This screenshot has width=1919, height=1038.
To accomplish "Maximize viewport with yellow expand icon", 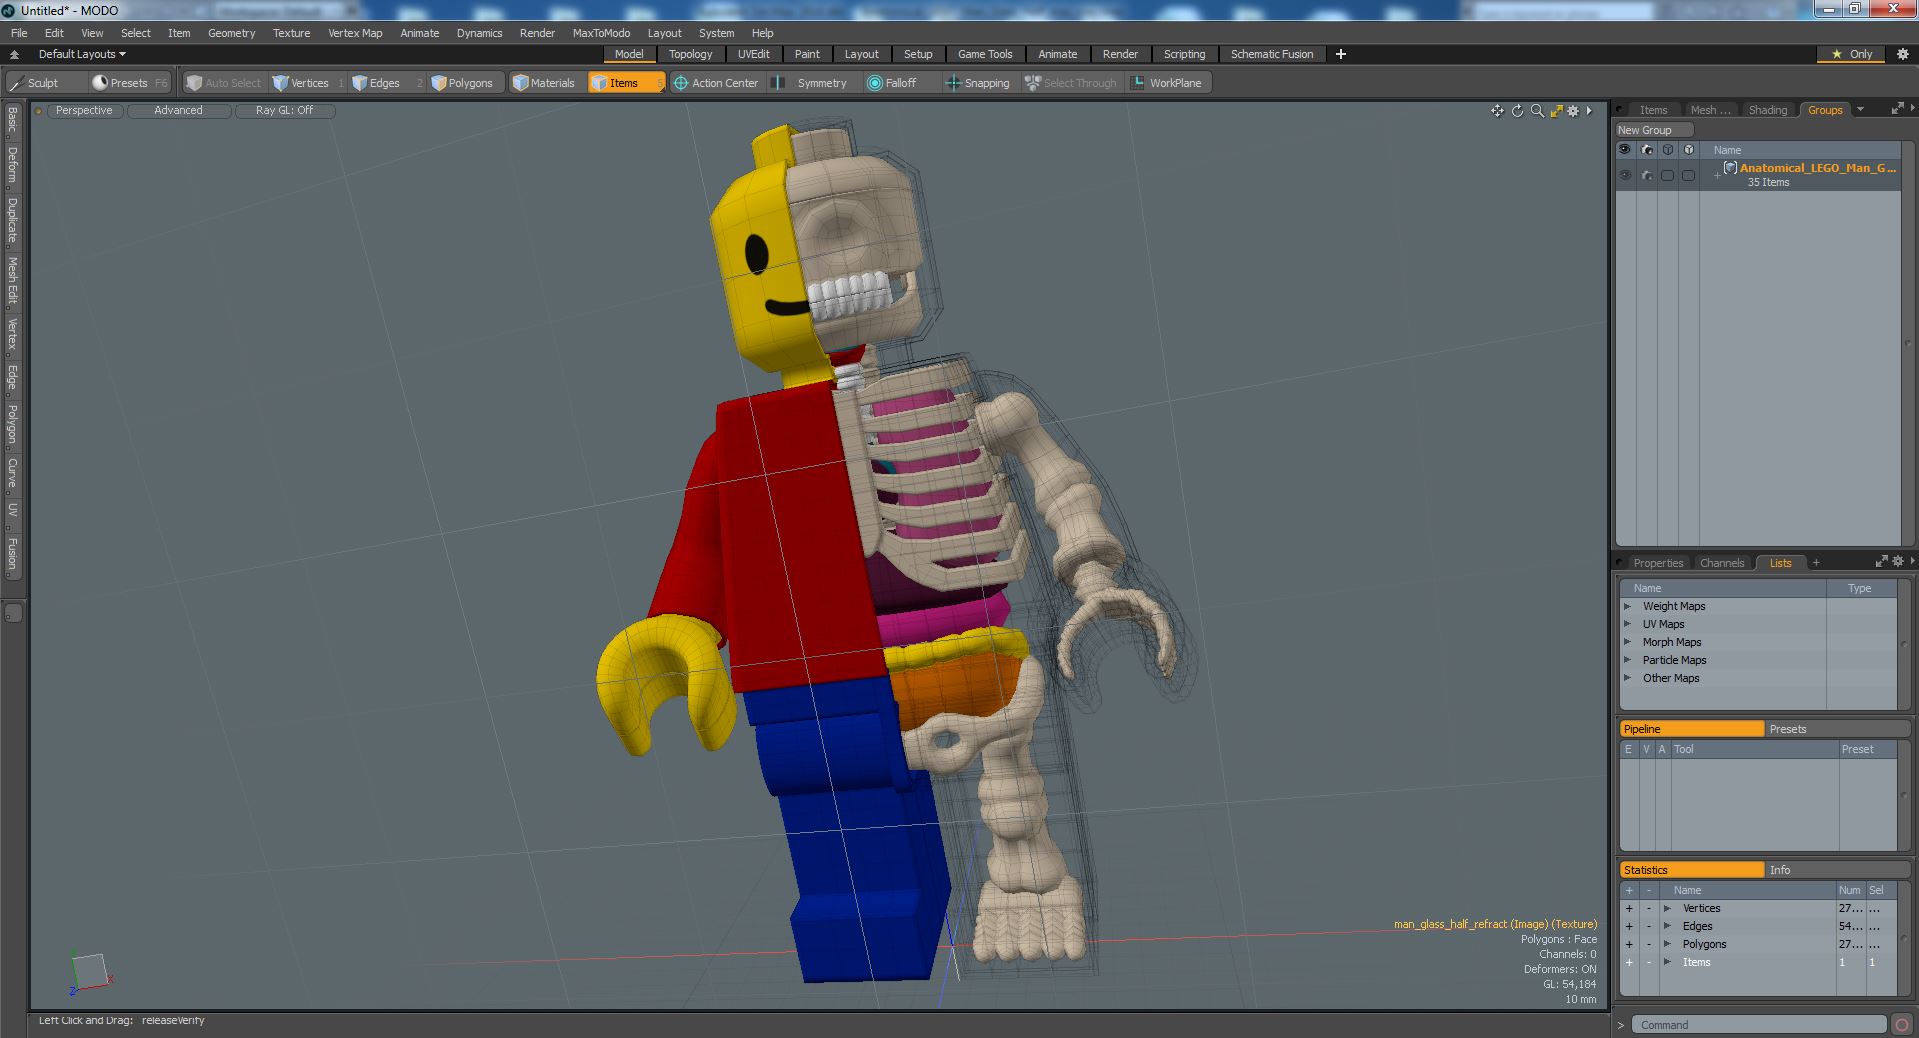I will pos(1556,111).
